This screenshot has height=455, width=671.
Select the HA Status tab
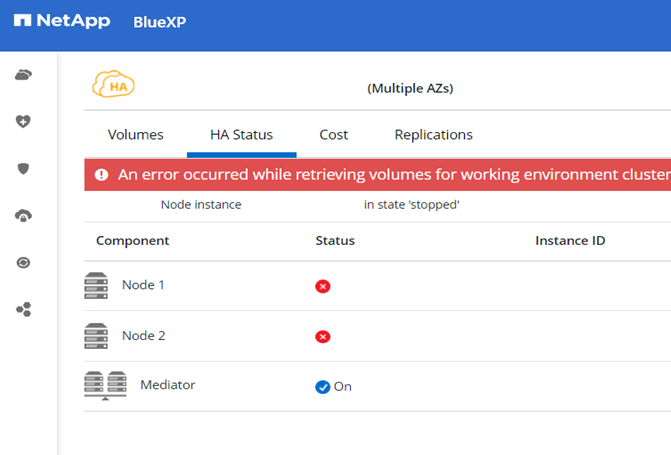[241, 135]
